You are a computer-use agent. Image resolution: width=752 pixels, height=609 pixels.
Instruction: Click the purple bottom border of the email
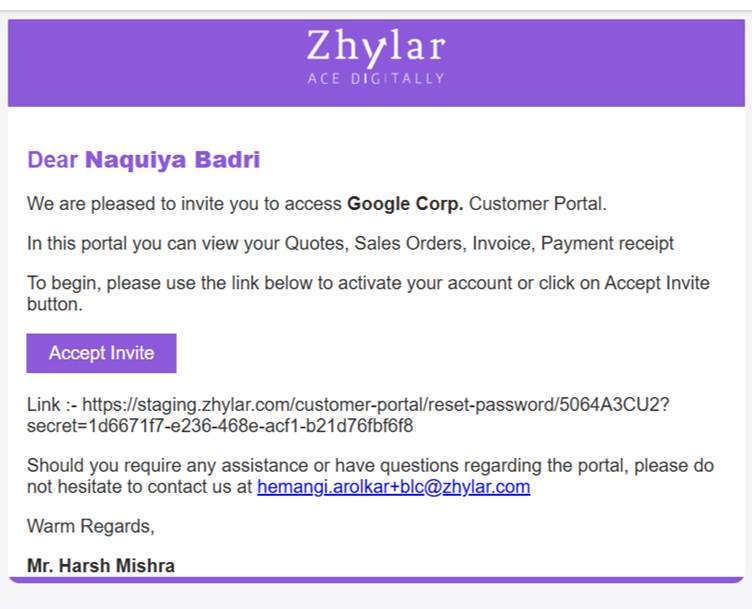tap(375, 579)
